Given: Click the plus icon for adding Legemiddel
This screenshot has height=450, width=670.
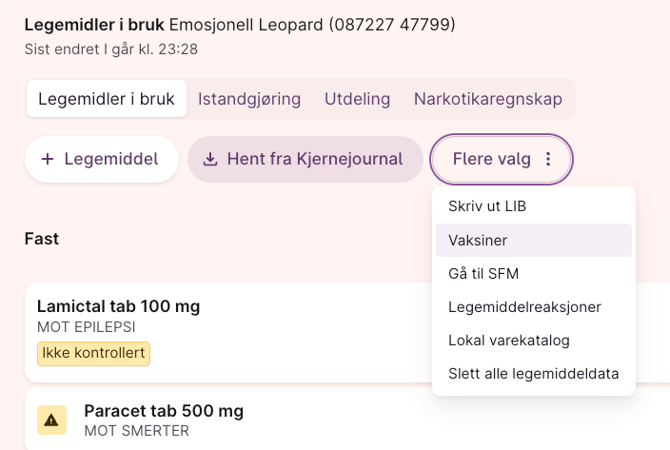Looking at the screenshot, I should click(x=47, y=159).
